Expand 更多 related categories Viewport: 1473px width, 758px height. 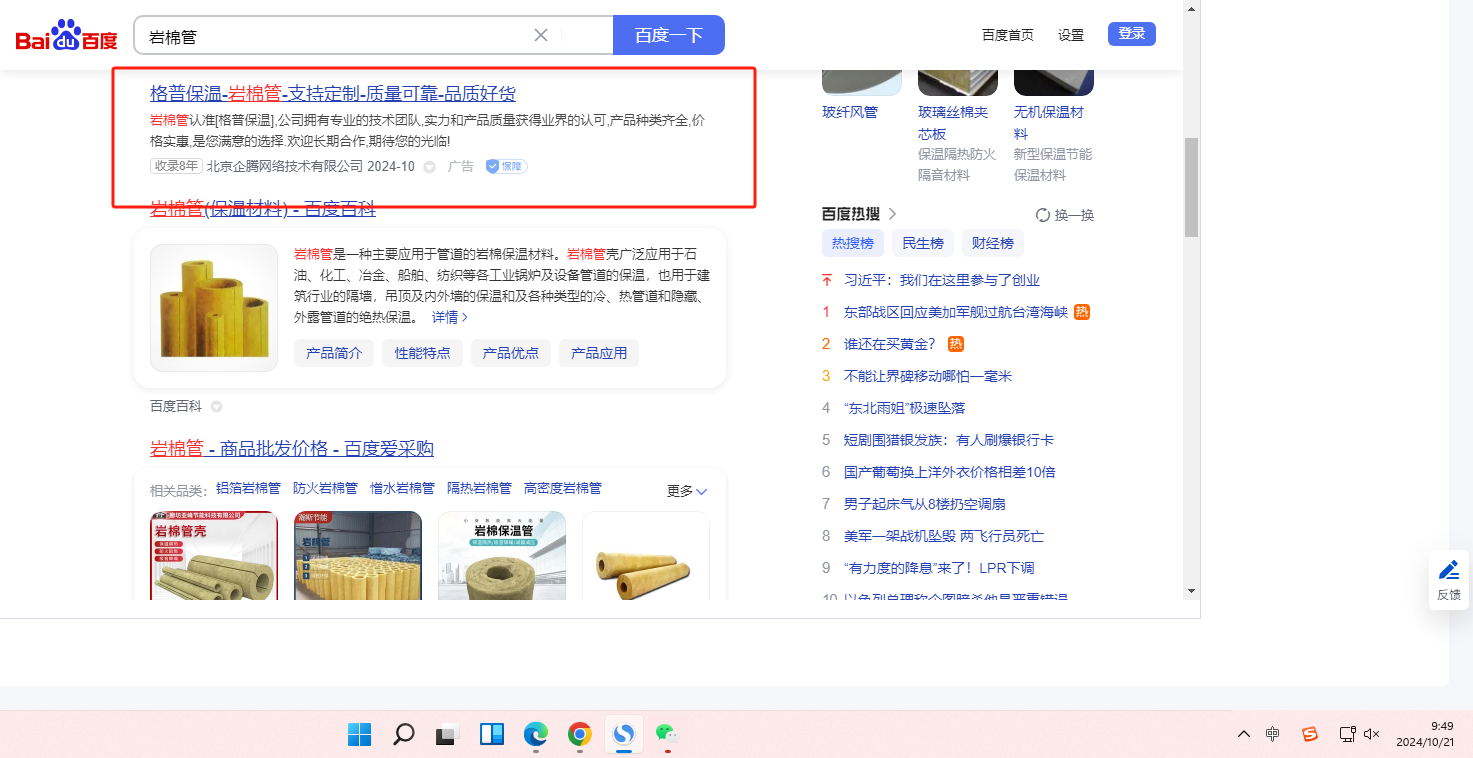pos(687,491)
